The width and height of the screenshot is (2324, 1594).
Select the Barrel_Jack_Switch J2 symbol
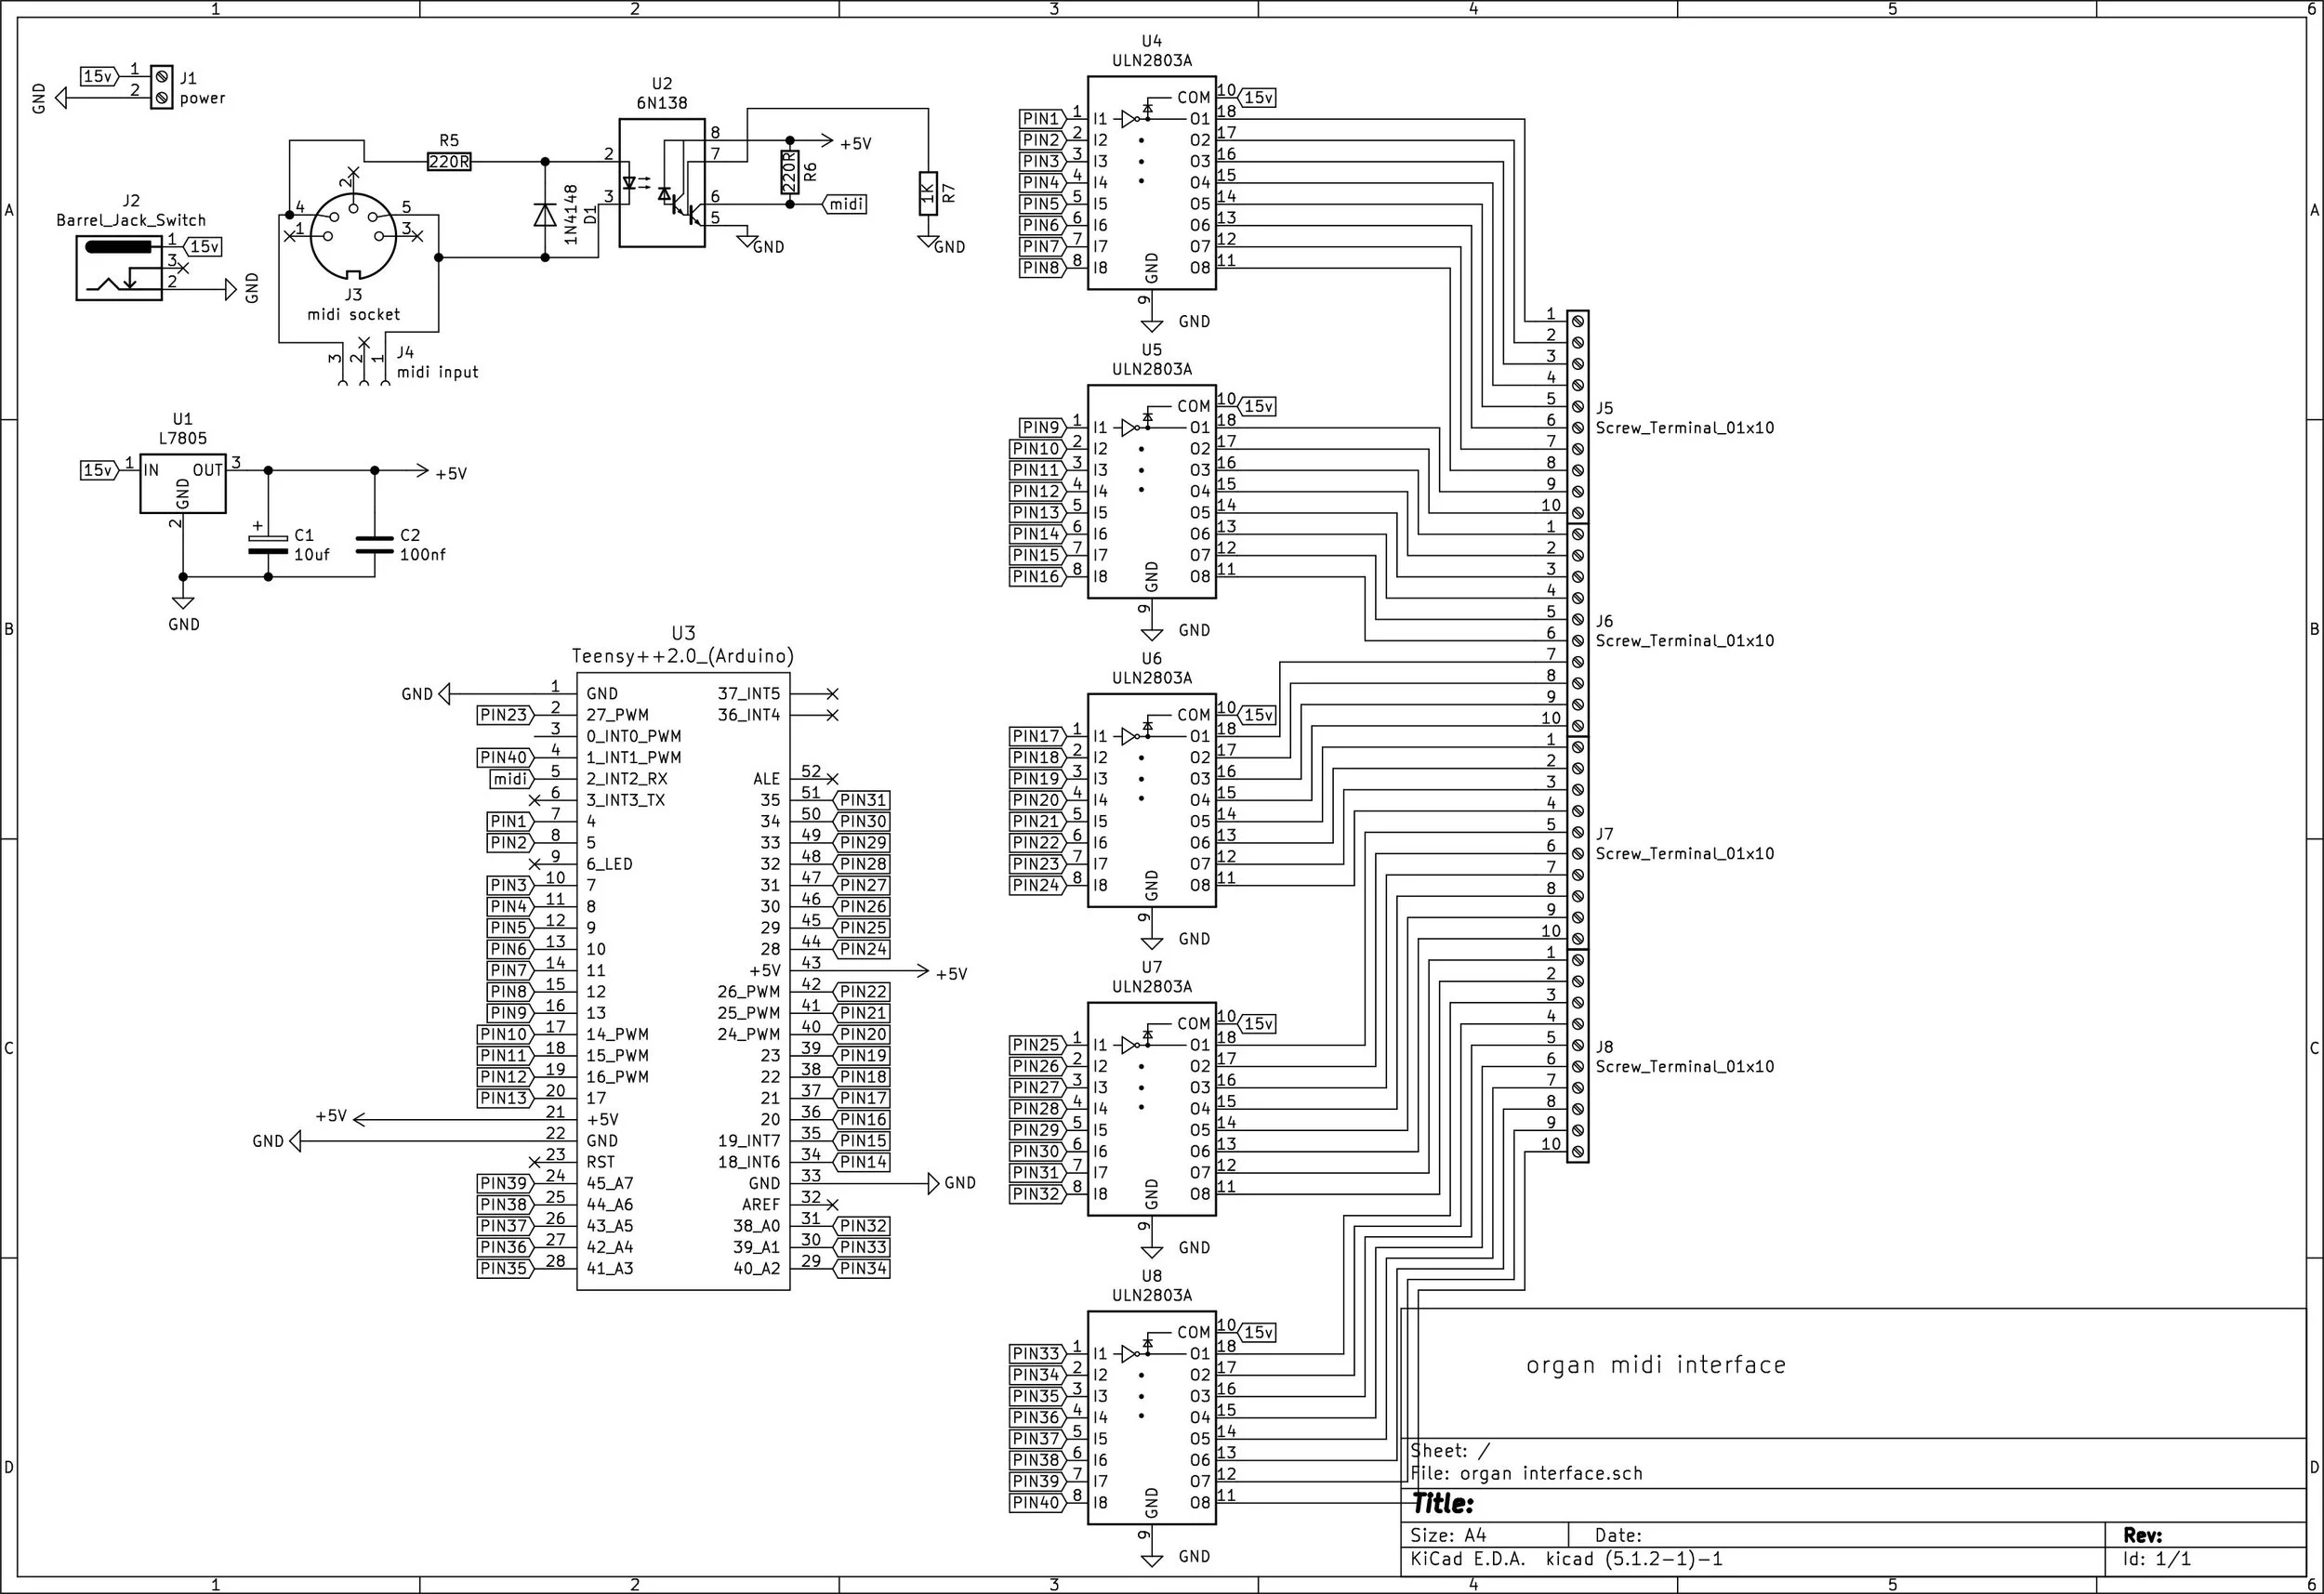point(118,268)
